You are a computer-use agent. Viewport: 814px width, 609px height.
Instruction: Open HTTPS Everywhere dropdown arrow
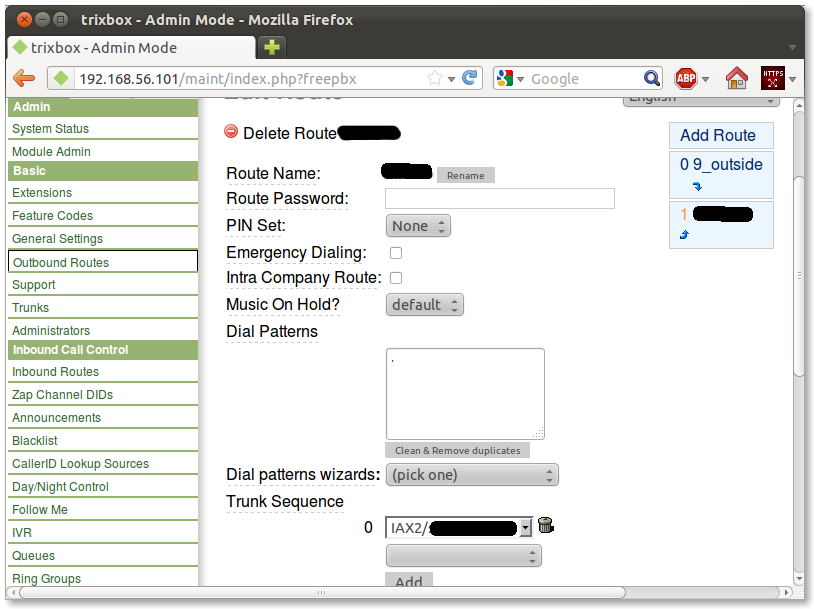click(792, 79)
